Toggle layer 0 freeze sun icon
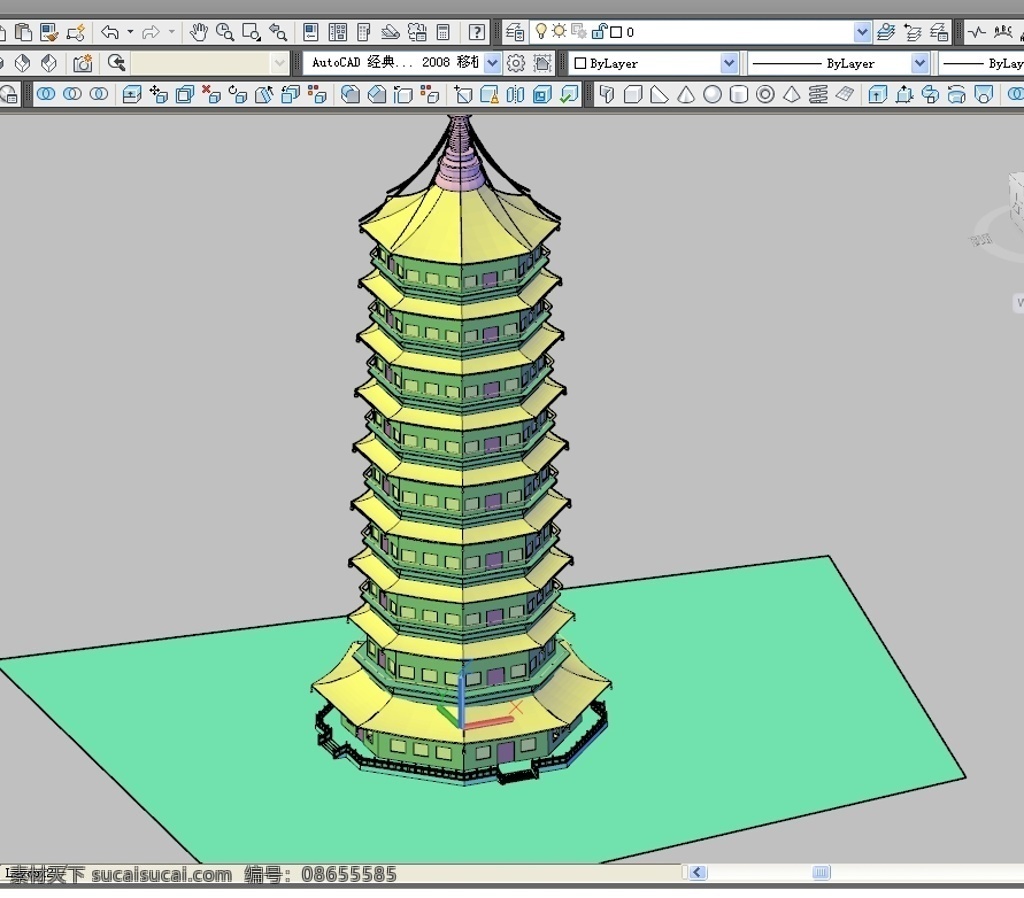The width and height of the screenshot is (1024, 898). point(559,31)
